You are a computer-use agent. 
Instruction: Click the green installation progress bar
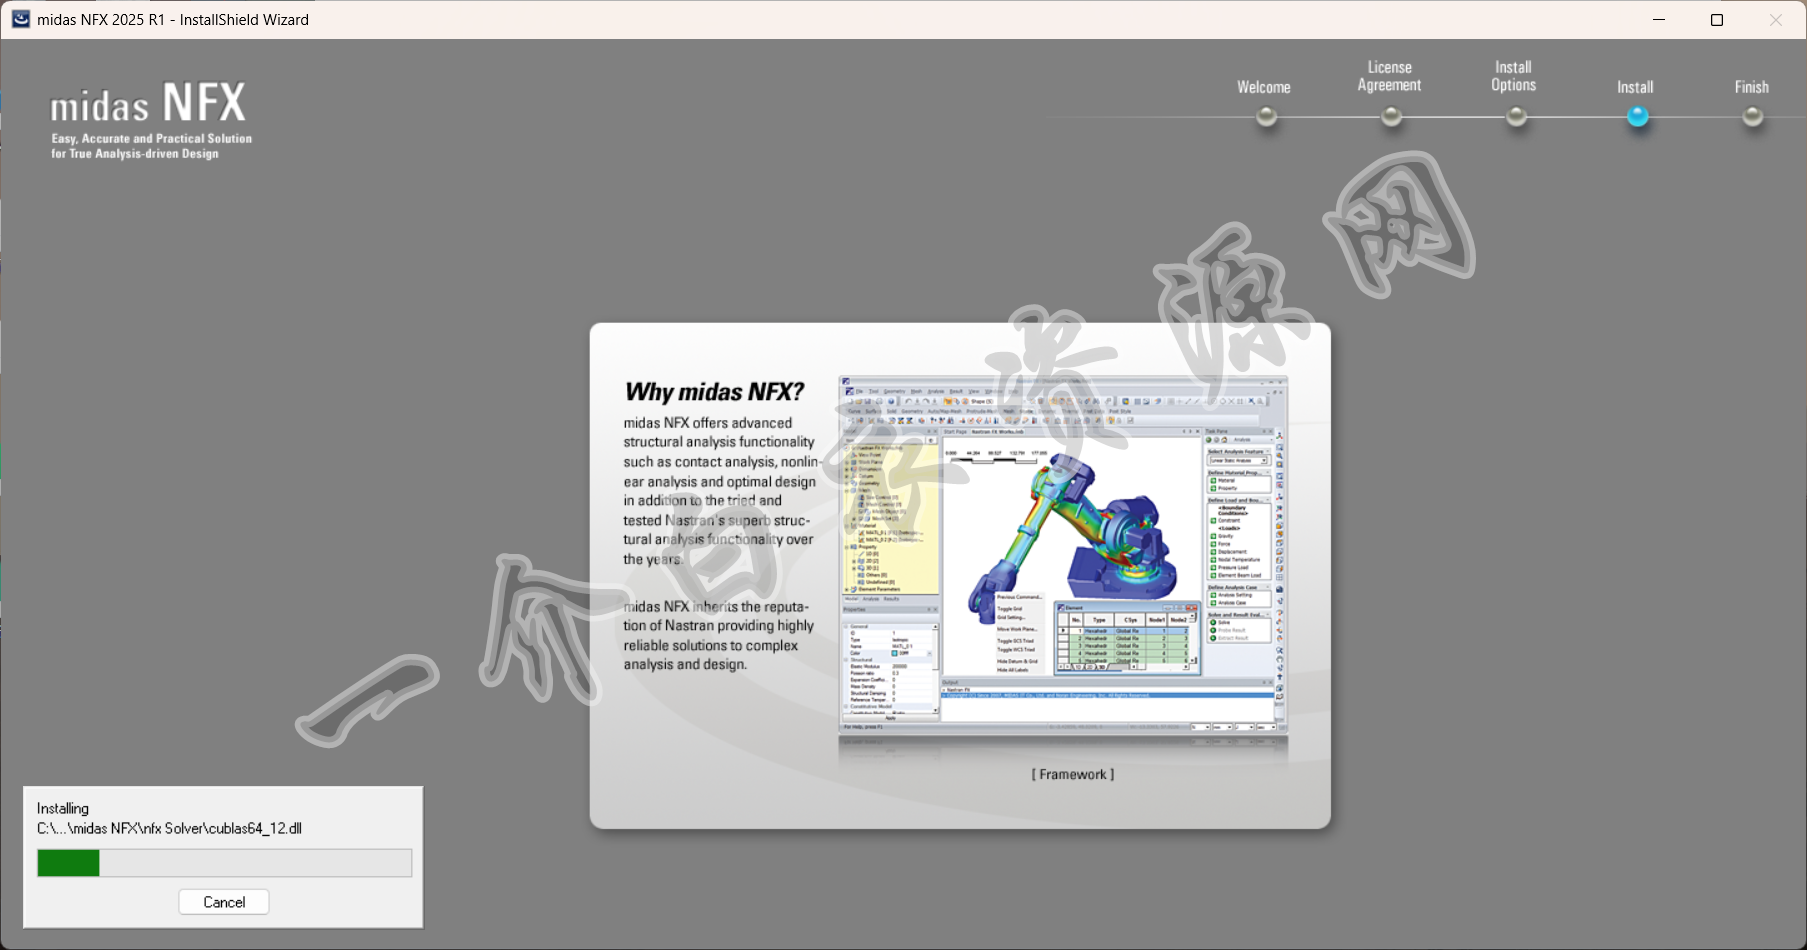pos(224,863)
